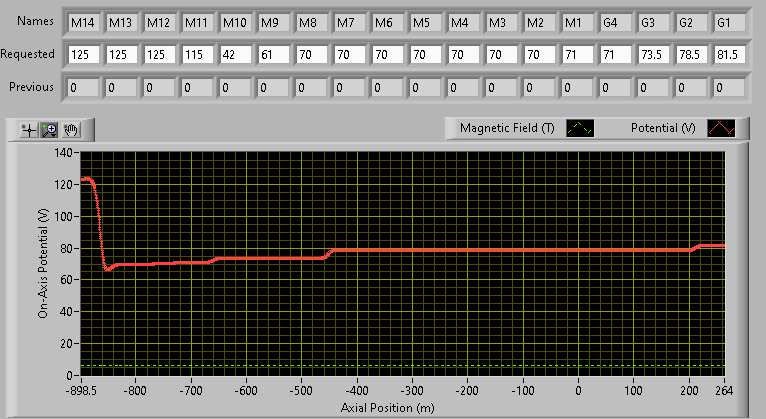Edit Requested value 73.5 under G3
The width and height of the screenshot is (766, 419).
[x=653, y=55]
